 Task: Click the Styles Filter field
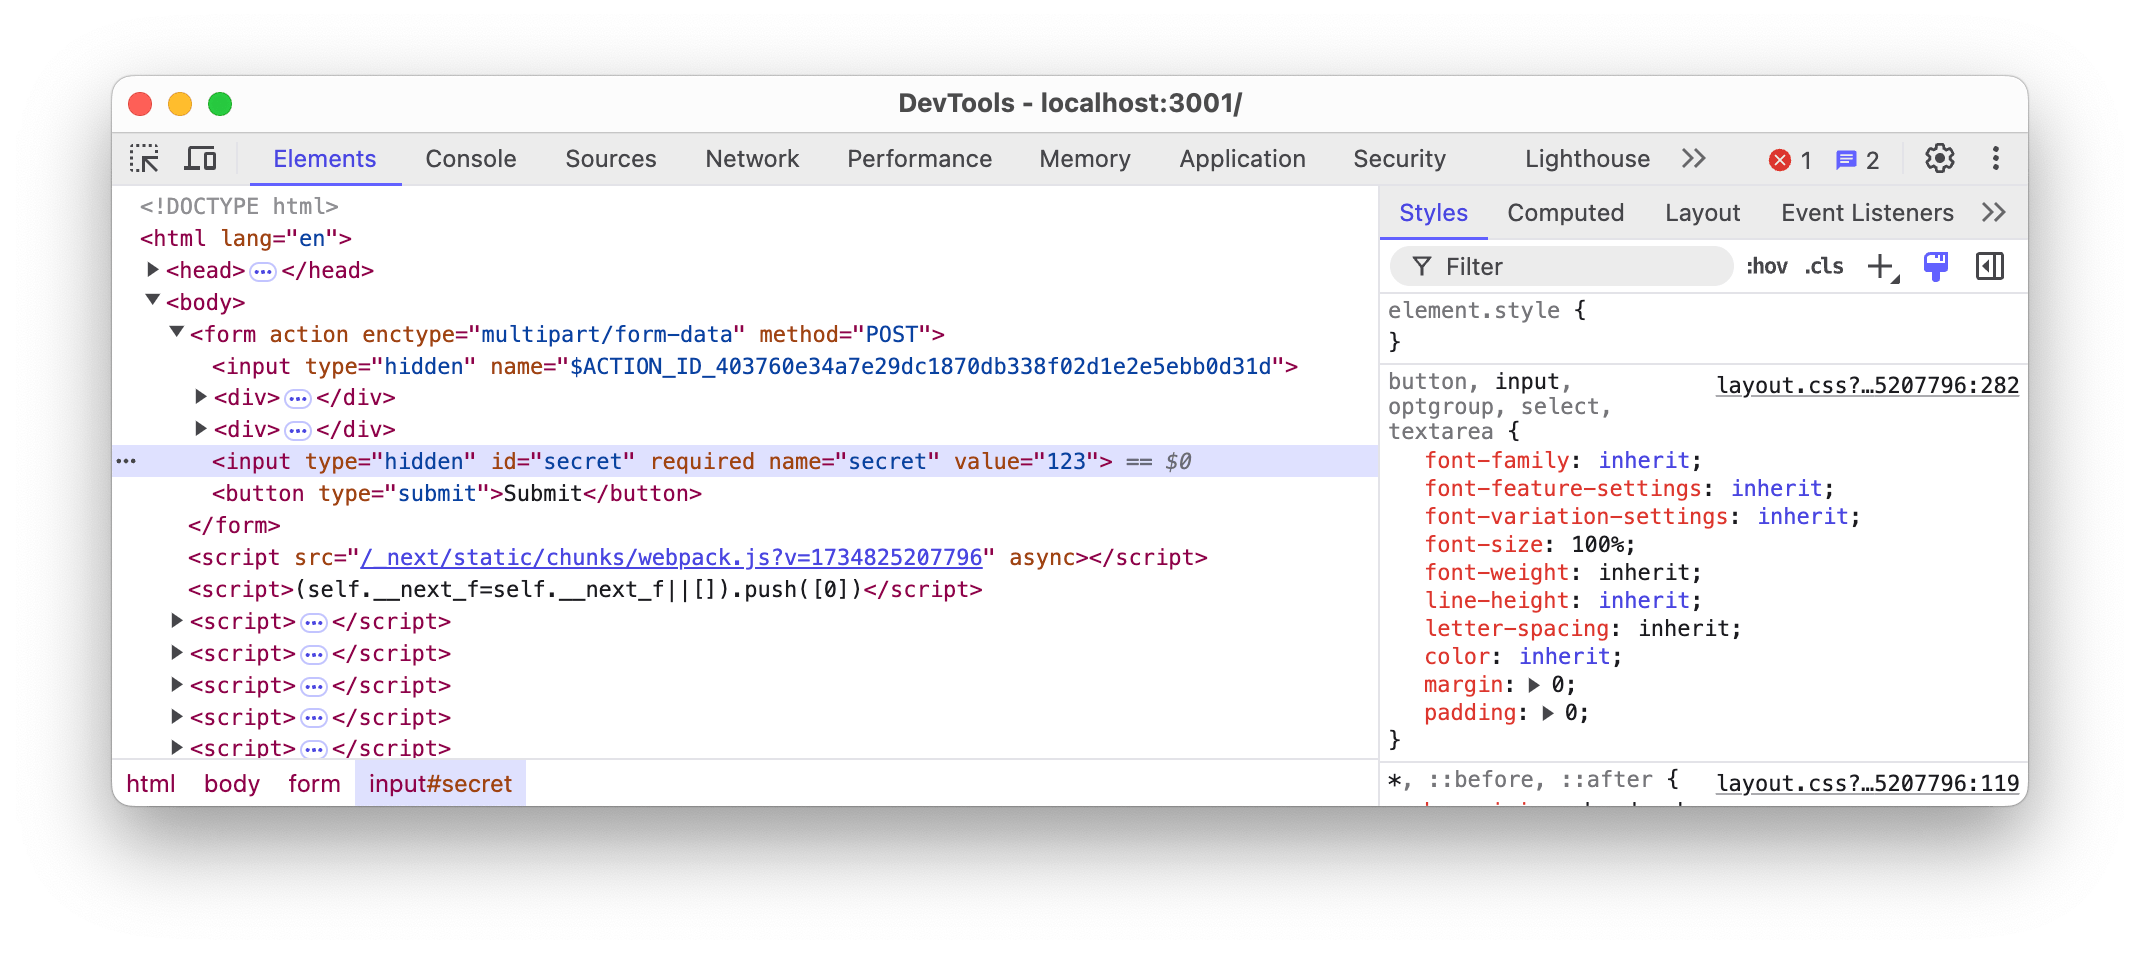coord(1562,267)
